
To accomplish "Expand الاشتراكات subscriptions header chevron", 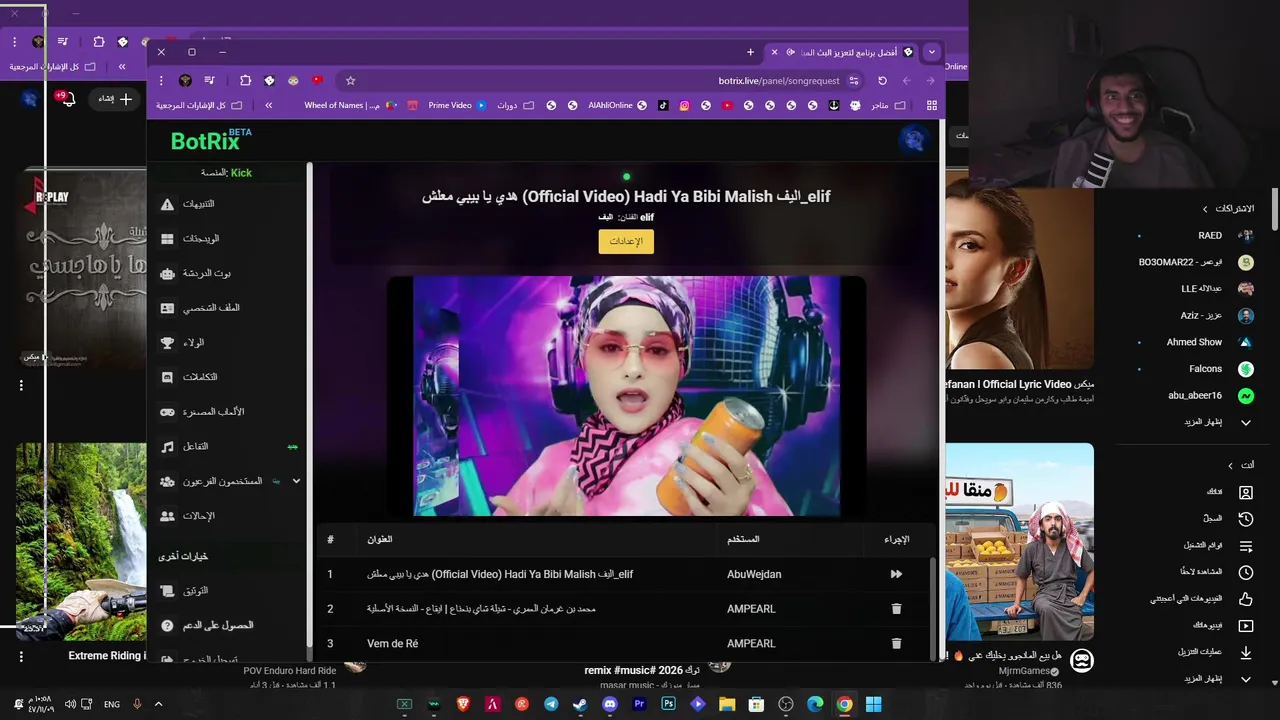I will [1205, 209].
